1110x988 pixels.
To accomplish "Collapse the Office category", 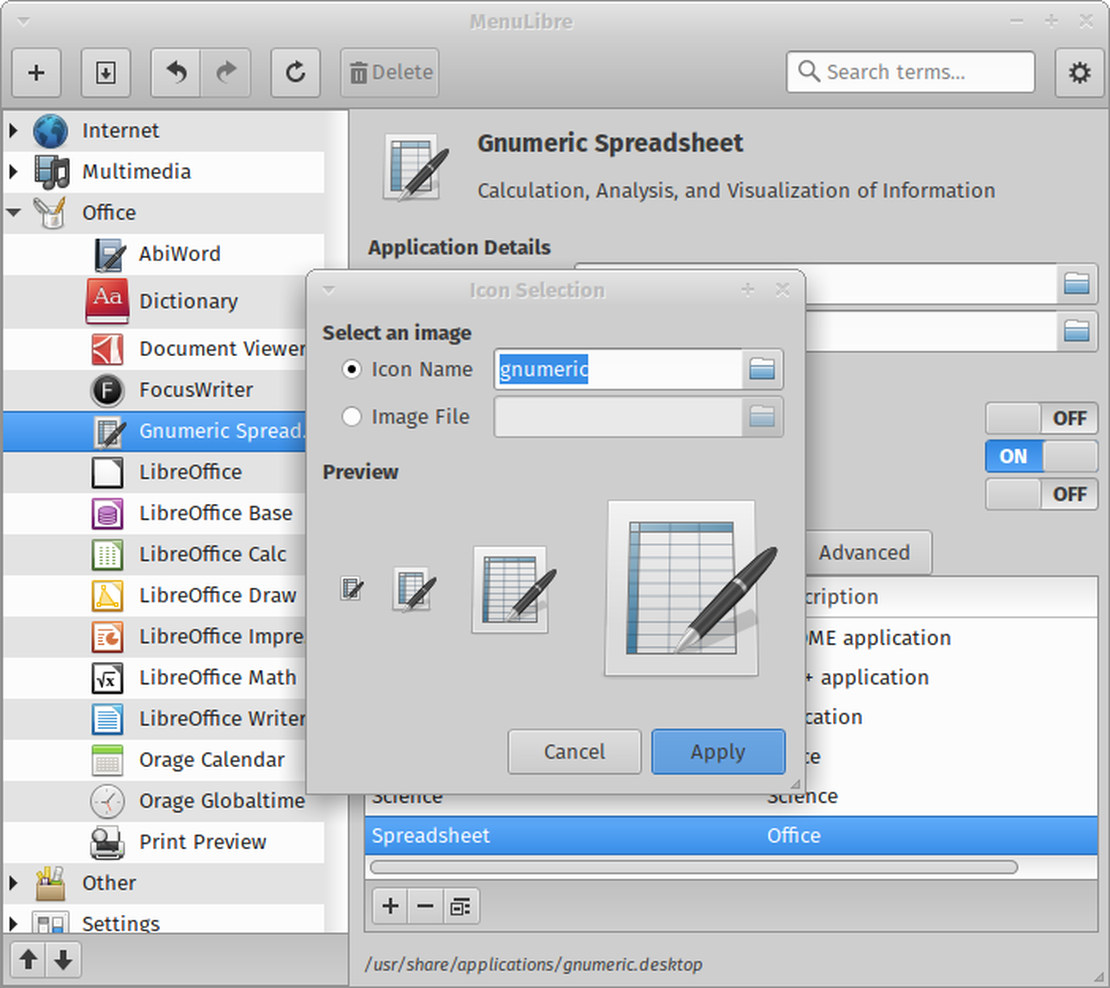I will (14, 212).
